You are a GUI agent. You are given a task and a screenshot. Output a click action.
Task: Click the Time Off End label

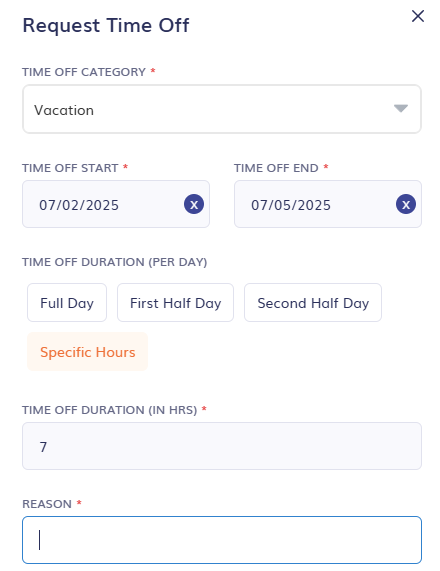(276, 168)
